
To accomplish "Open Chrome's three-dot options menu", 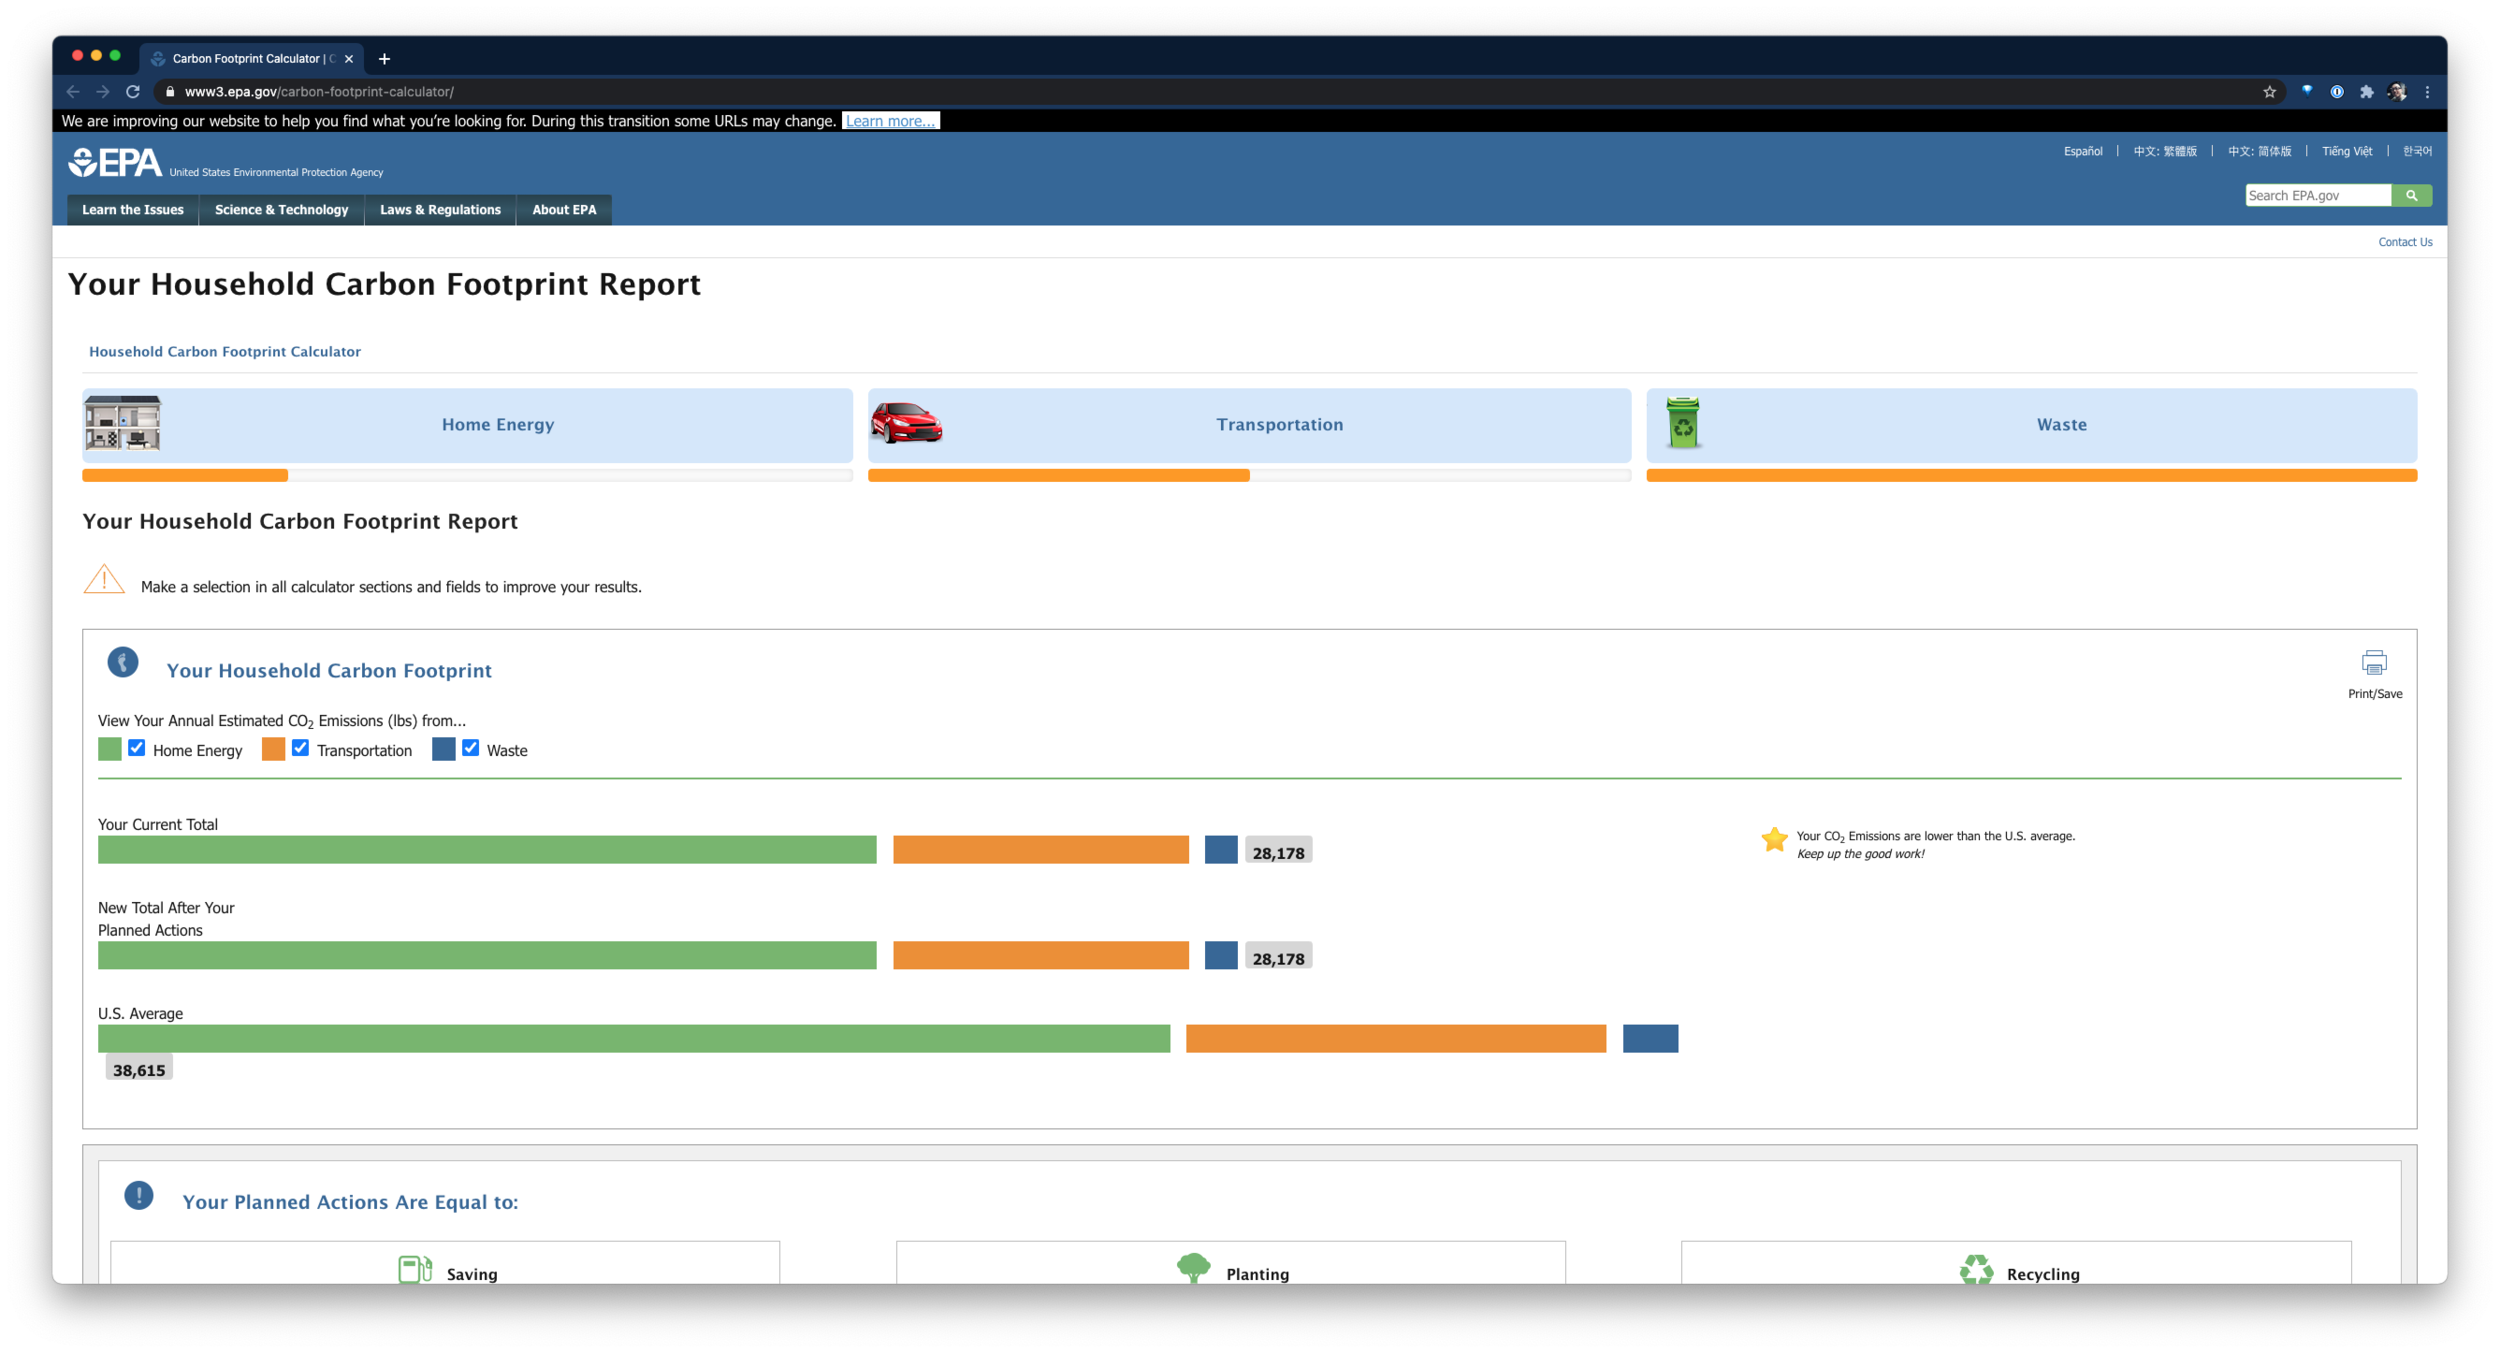I will (x=2427, y=92).
